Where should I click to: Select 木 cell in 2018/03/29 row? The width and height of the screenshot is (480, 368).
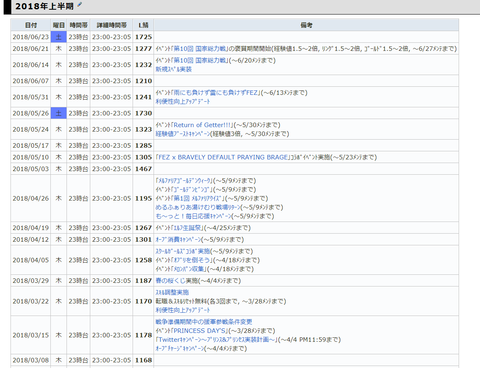[x=59, y=281]
